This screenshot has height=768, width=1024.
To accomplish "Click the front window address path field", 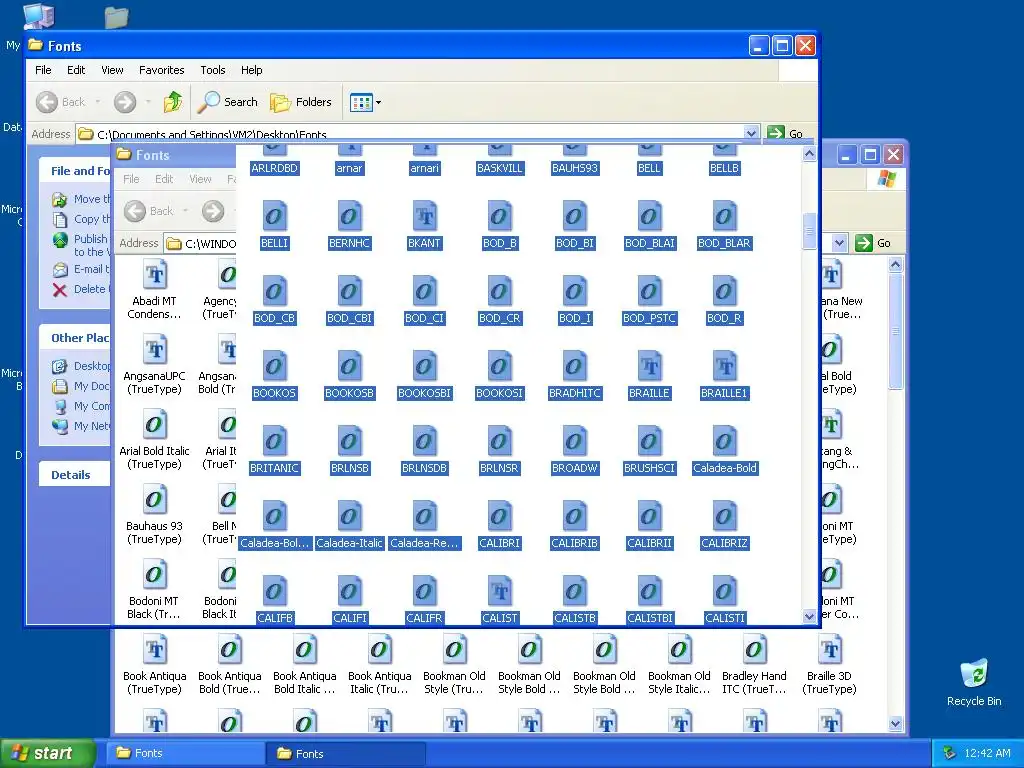I will pos(418,134).
